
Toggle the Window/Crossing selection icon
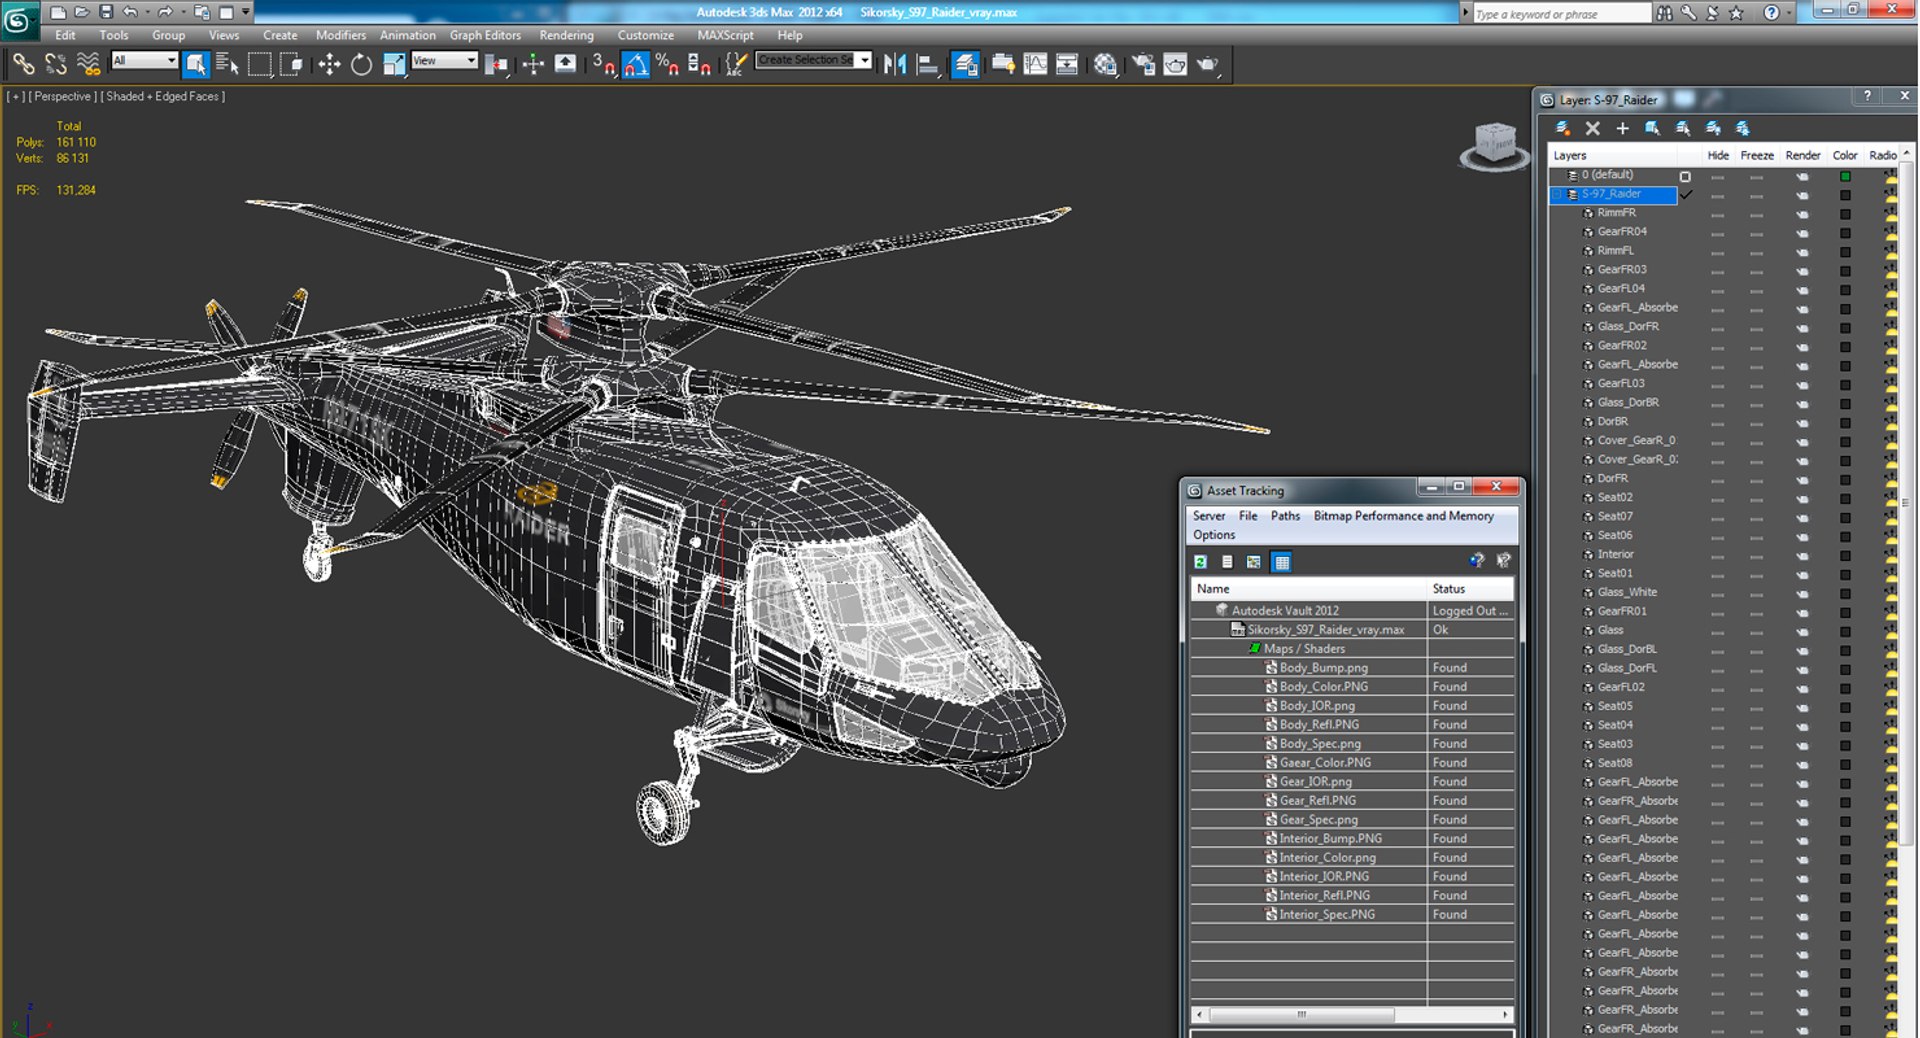pyautogui.click(x=291, y=64)
